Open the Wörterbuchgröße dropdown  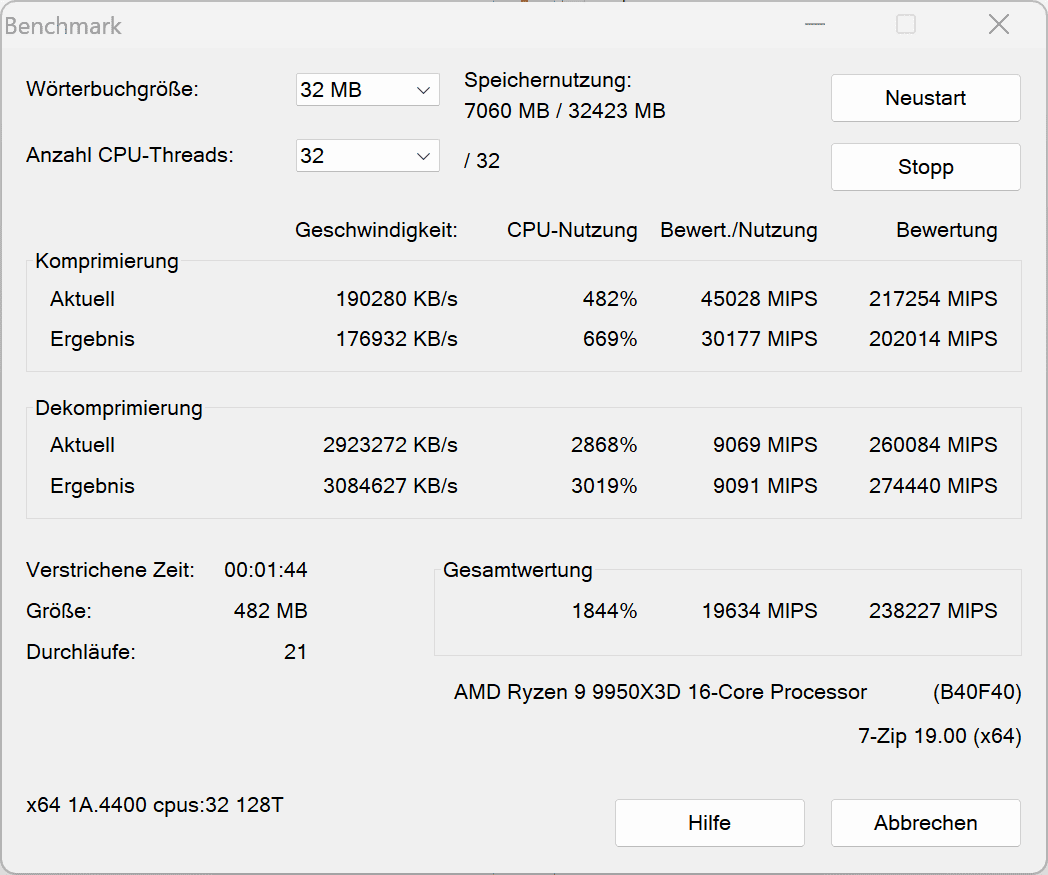coord(367,89)
